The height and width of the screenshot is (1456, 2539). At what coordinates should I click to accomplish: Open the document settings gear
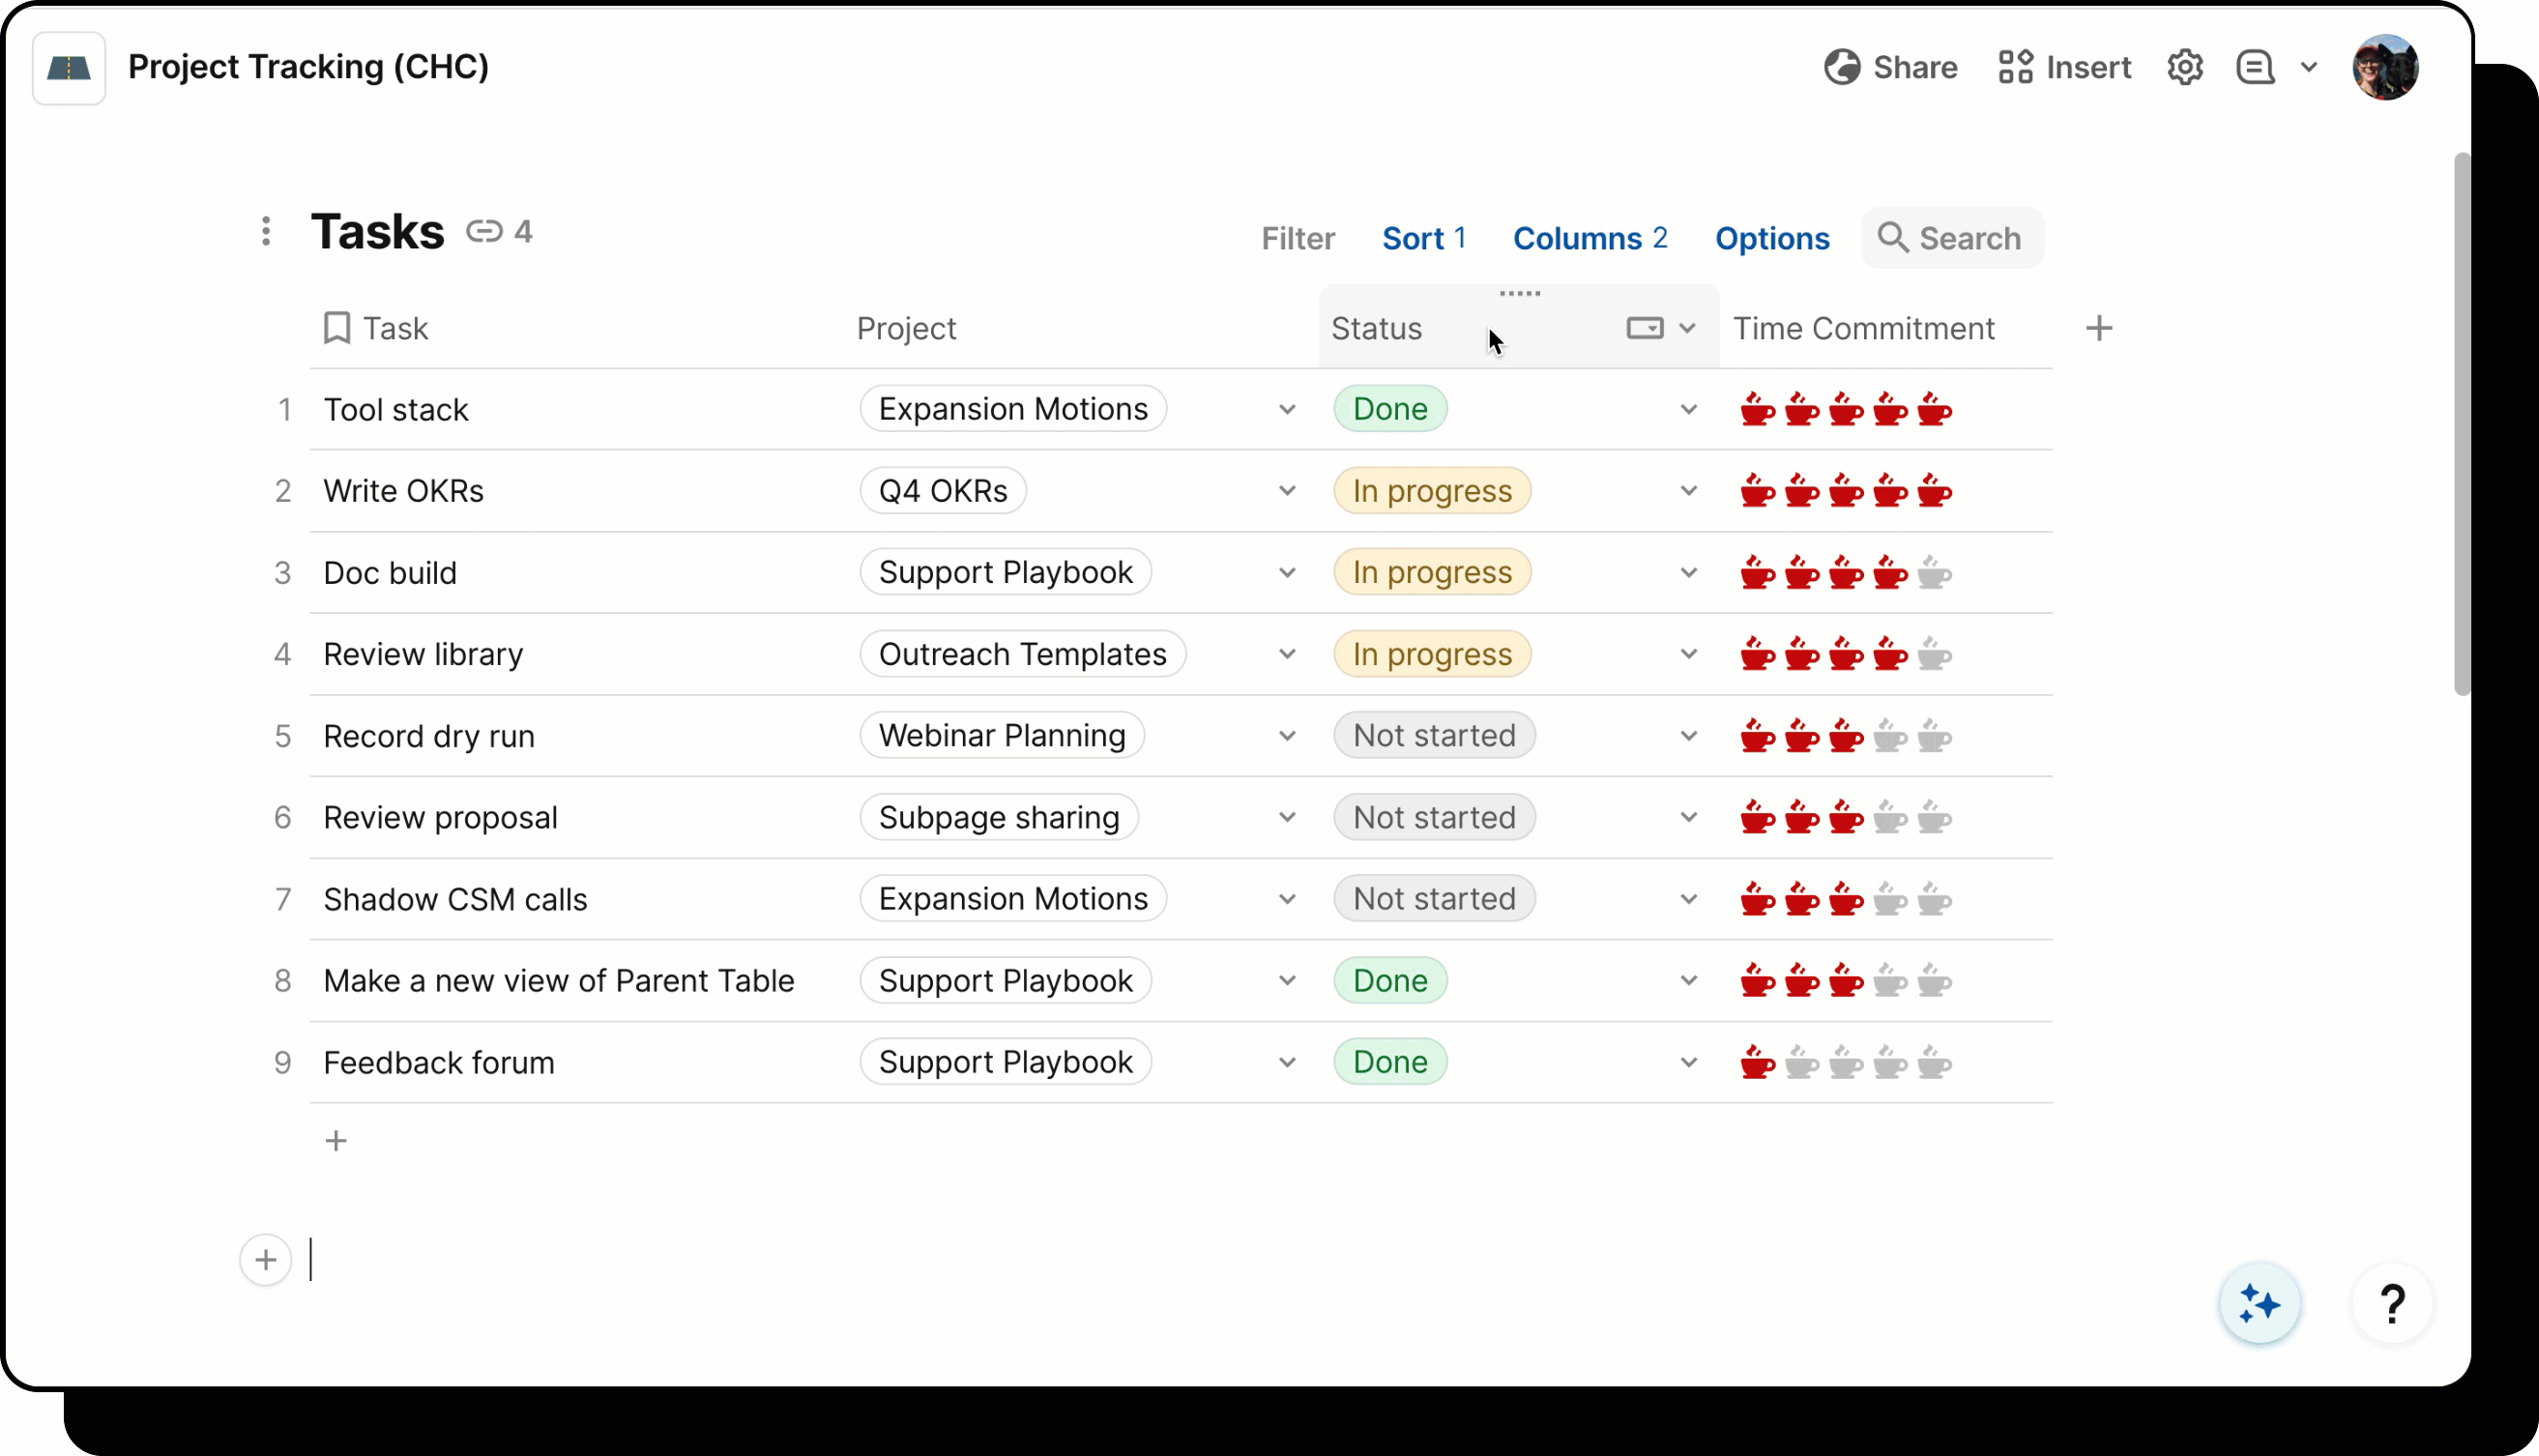(2185, 66)
